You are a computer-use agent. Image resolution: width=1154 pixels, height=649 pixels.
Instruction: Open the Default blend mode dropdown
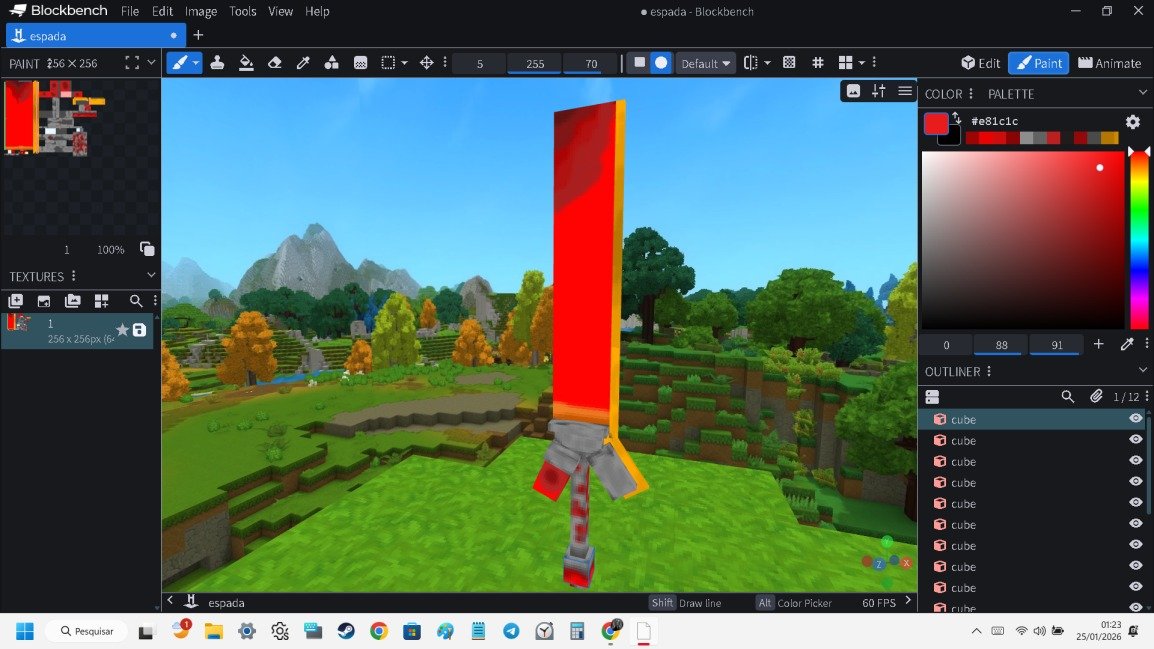click(705, 63)
